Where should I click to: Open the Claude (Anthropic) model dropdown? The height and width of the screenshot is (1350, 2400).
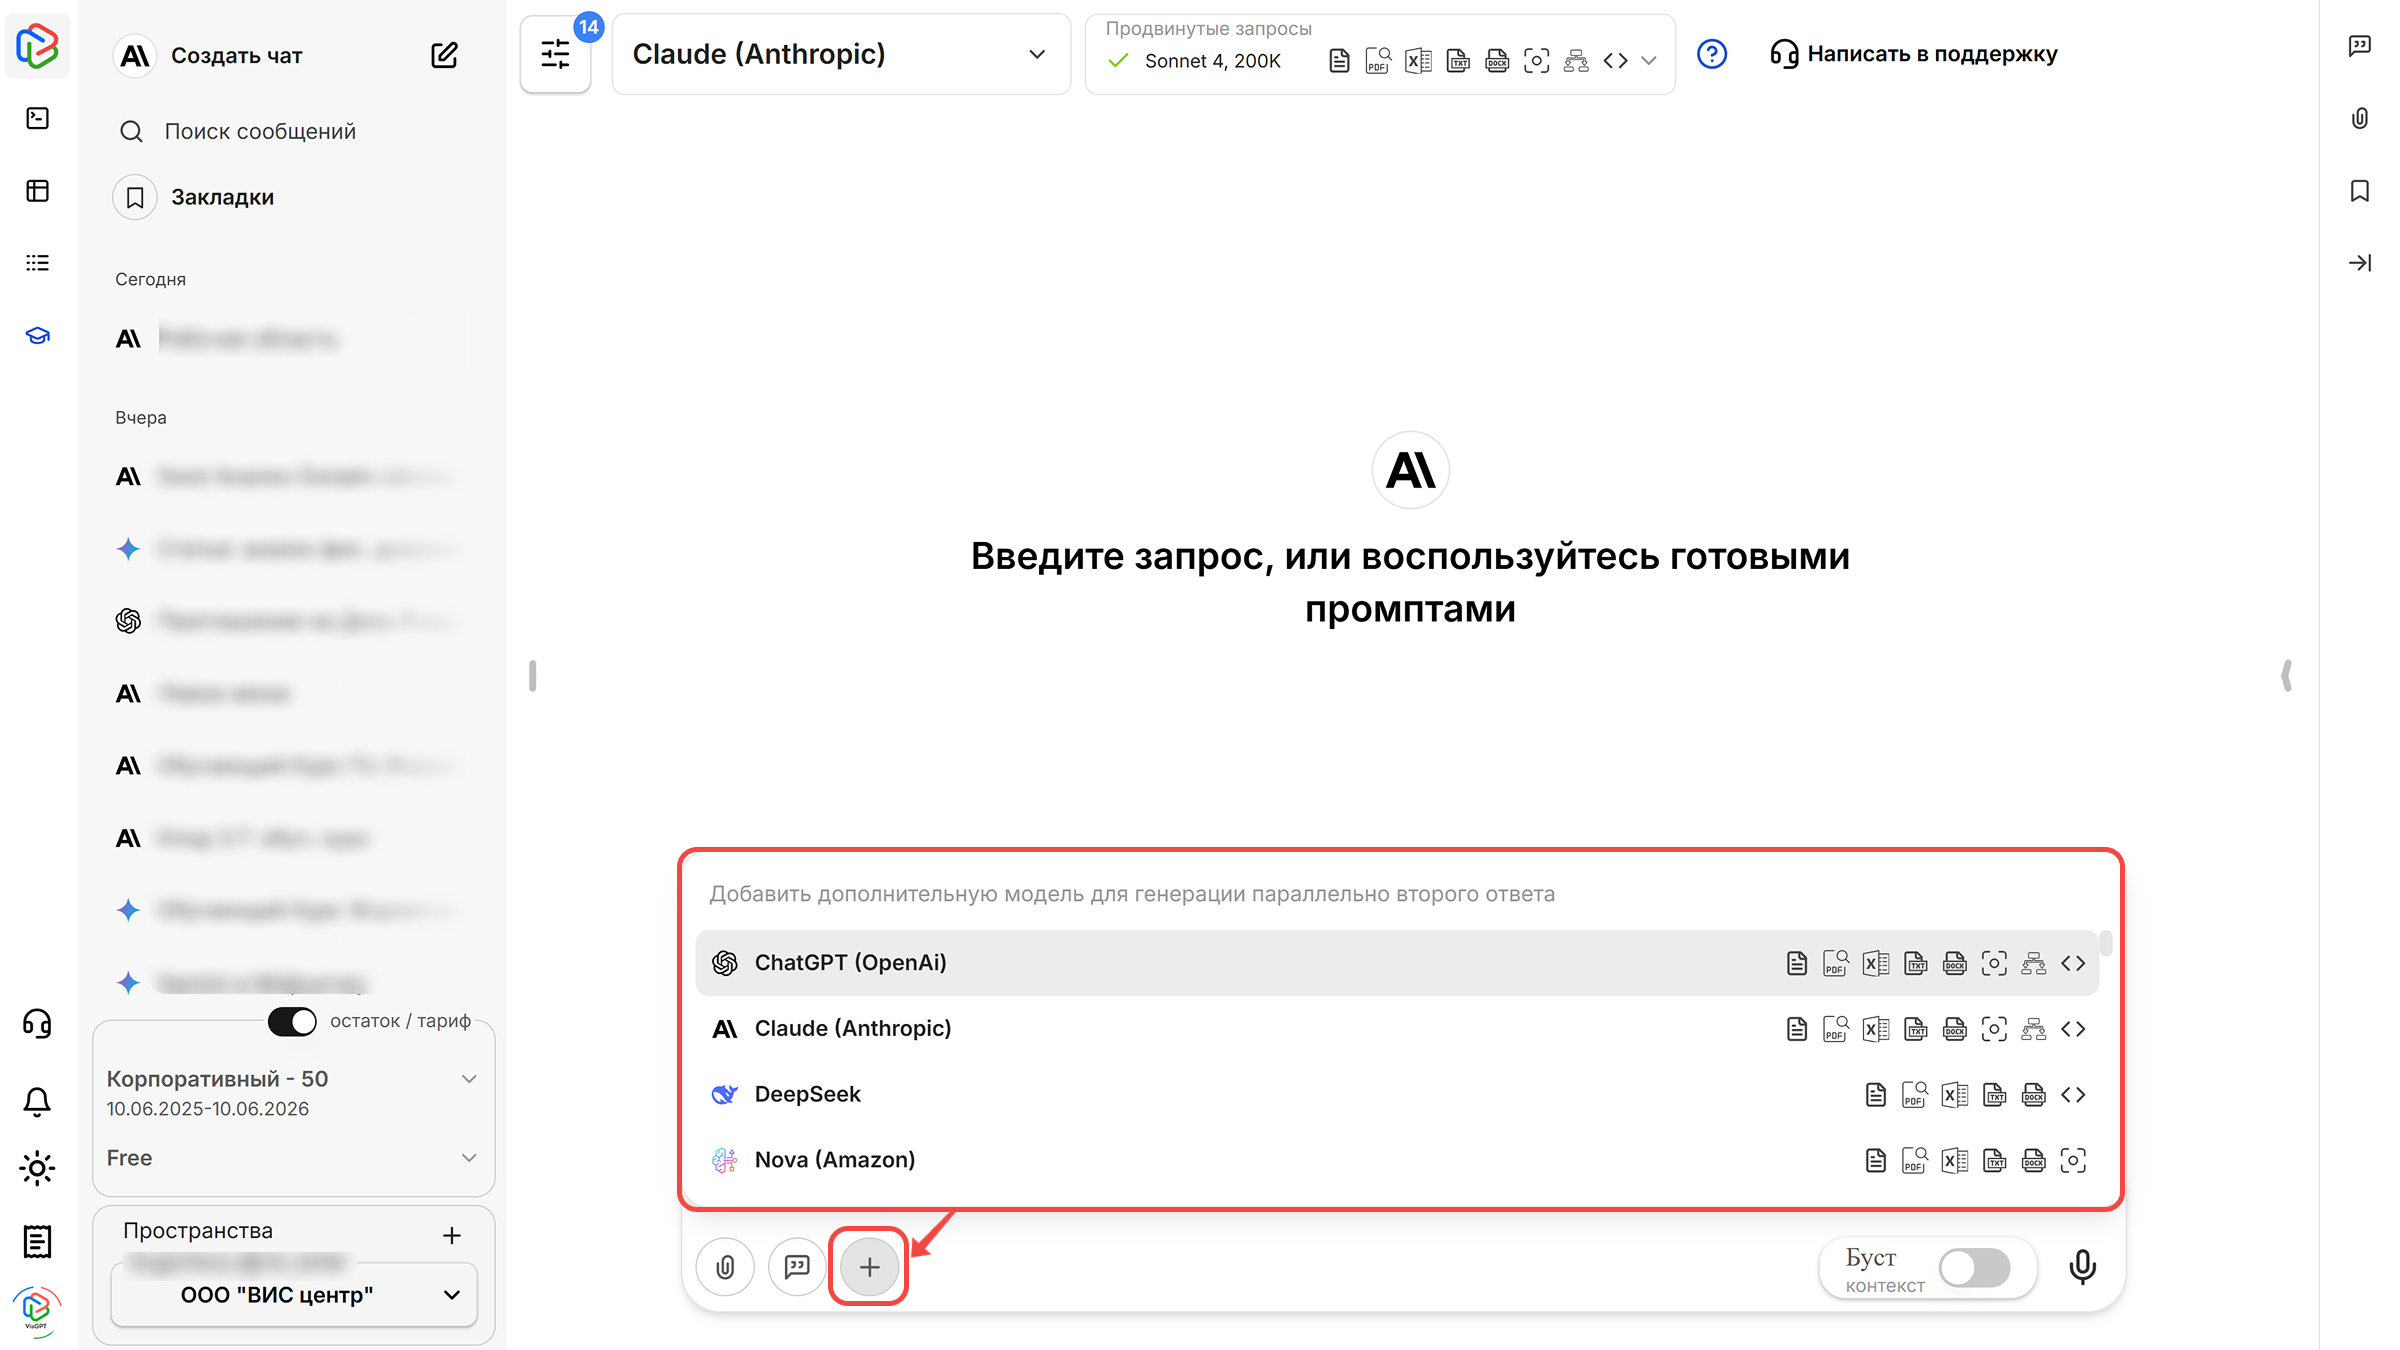pos(841,54)
